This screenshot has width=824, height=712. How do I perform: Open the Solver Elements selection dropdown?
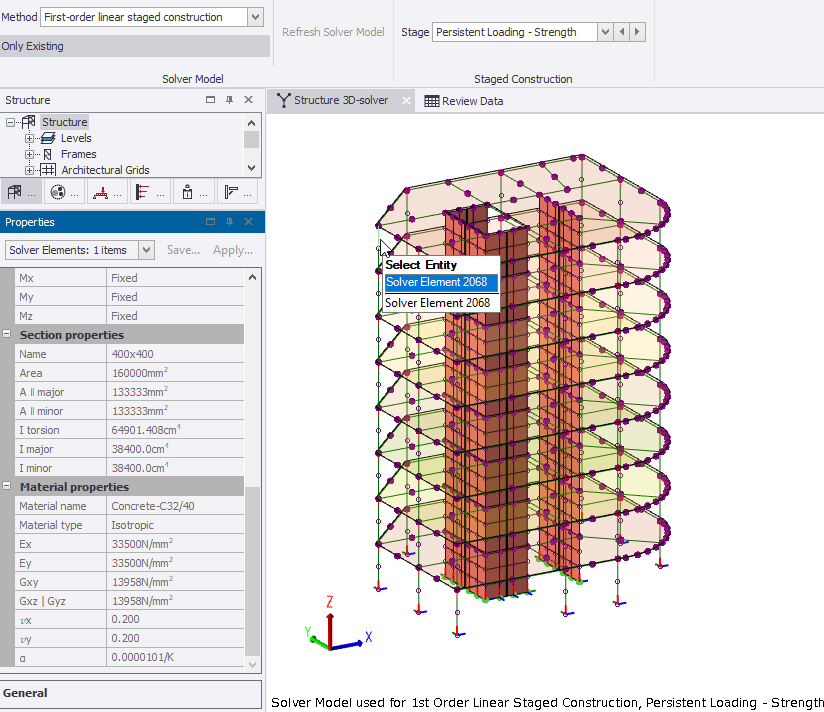[x=146, y=250]
